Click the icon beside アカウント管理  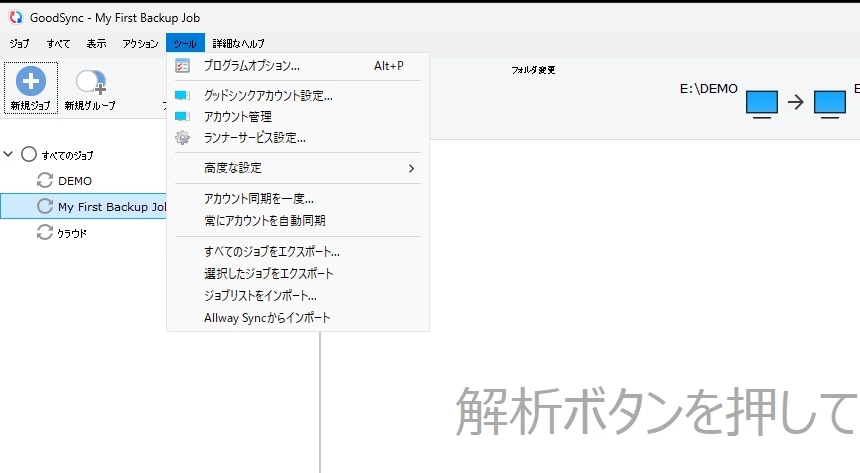182,116
